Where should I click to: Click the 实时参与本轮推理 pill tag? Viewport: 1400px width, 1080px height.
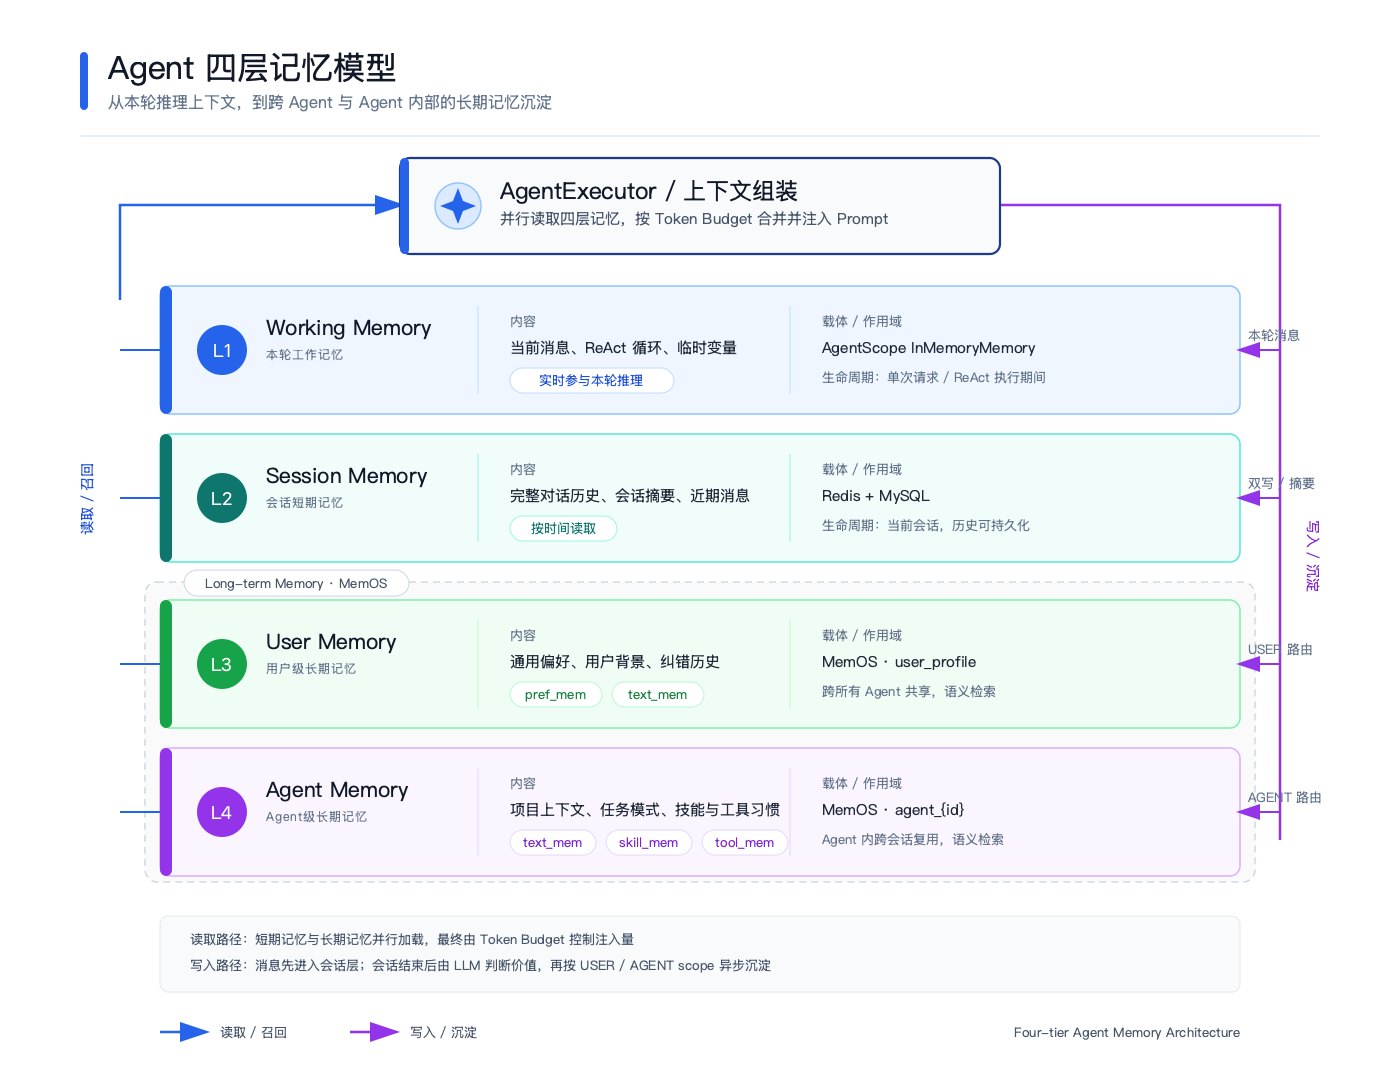click(591, 380)
